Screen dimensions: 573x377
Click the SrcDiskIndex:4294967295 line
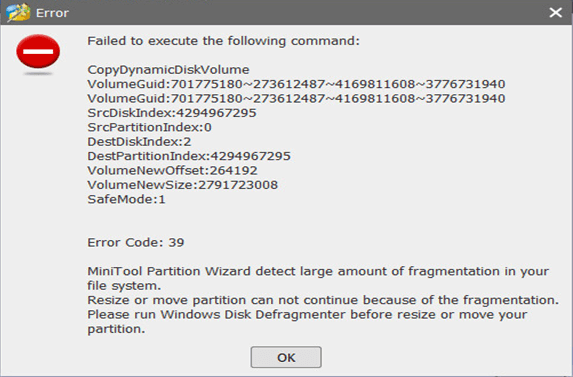point(172,113)
